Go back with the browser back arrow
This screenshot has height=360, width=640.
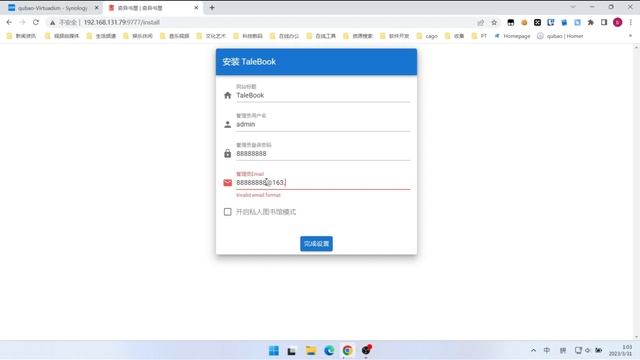pos(9,22)
